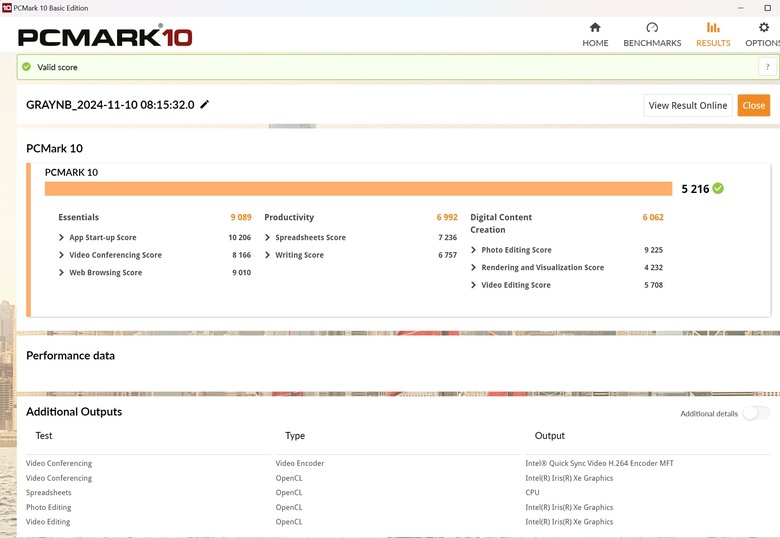Viewport: 780px width, 538px height.
Task: Click the PCMARK 10 logo
Action: click(105, 36)
